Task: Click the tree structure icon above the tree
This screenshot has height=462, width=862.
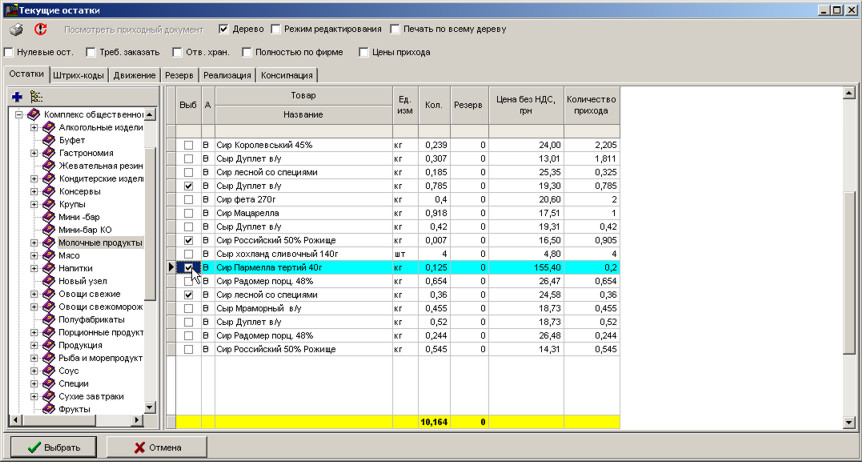Action: 37,97
